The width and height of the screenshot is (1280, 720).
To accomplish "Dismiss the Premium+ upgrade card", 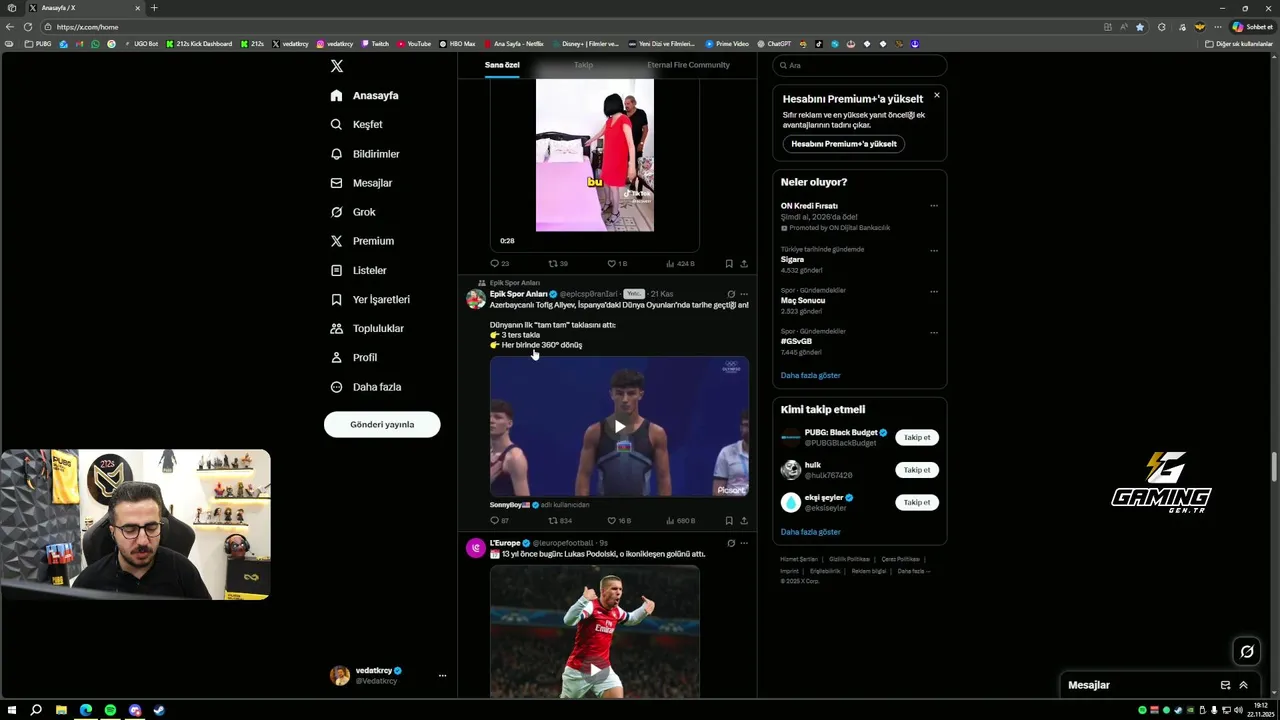I will (x=937, y=95).
